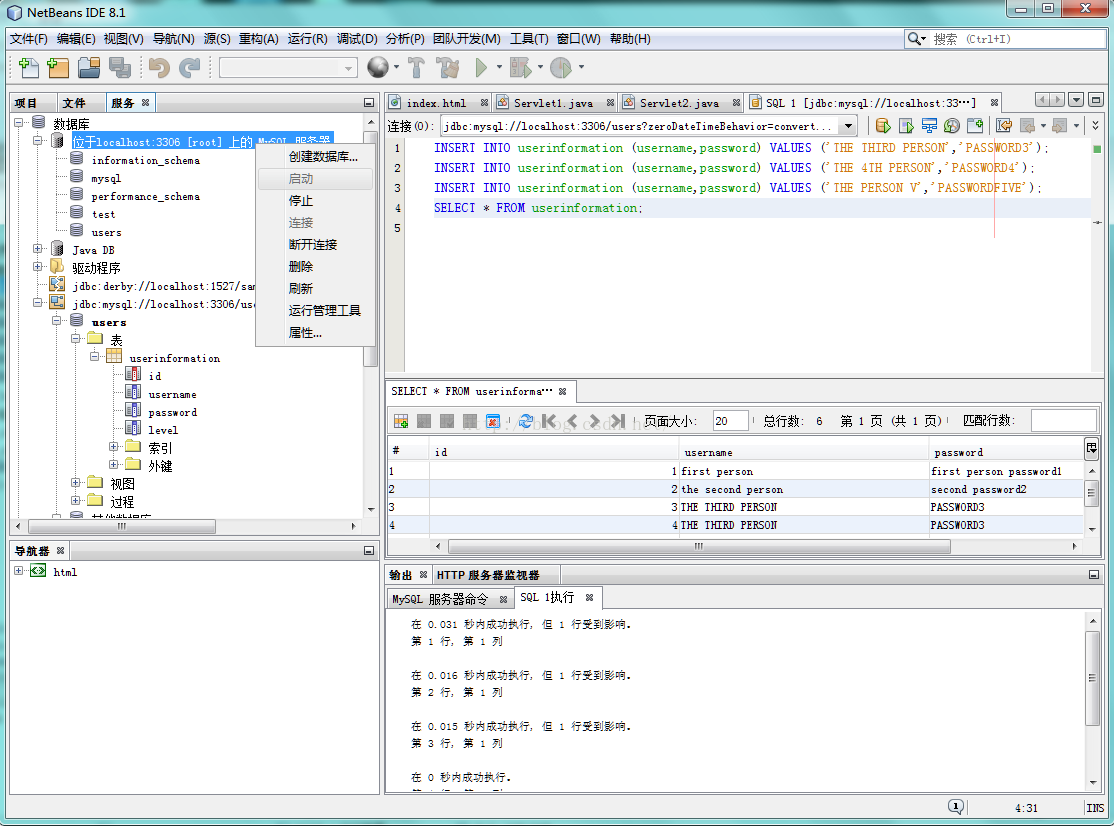Minimize the 导航器 panel
Viewport: 1114px width, 826px height.
click(x=369, y=550)
